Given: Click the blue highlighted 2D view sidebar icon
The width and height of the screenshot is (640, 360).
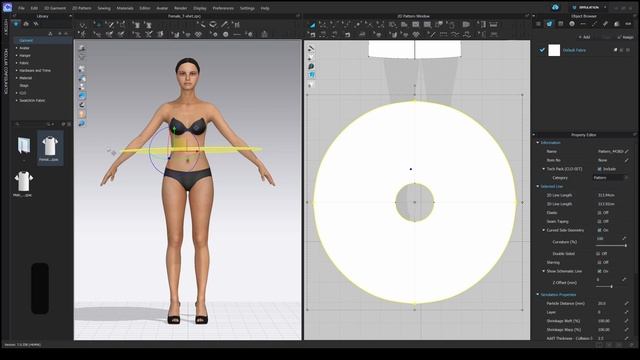Looking at the screenshot, I should (311, 75).
